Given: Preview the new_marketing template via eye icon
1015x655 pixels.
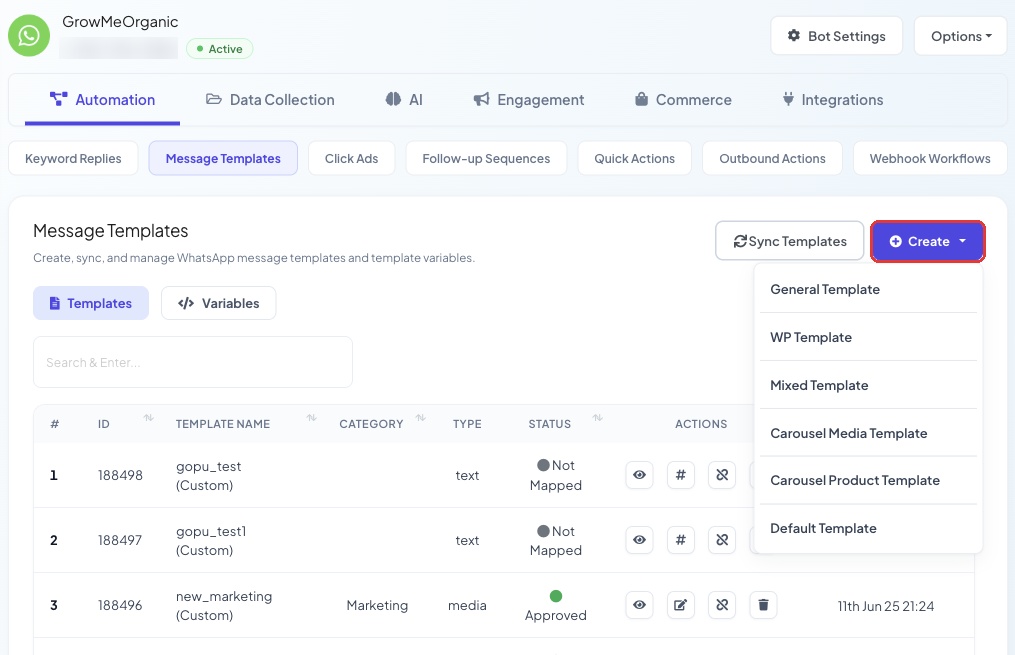Looking at the screenshot, I should [639, 605].
